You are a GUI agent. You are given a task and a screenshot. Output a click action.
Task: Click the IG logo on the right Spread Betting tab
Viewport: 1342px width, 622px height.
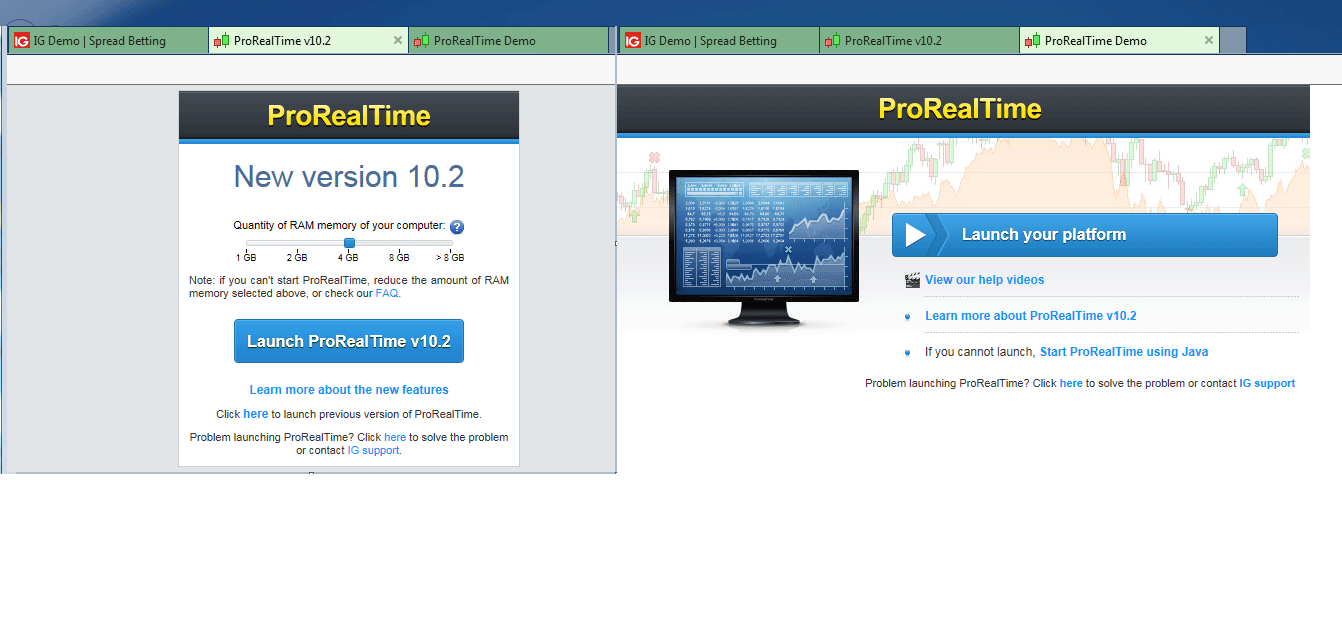click(634, 40)
